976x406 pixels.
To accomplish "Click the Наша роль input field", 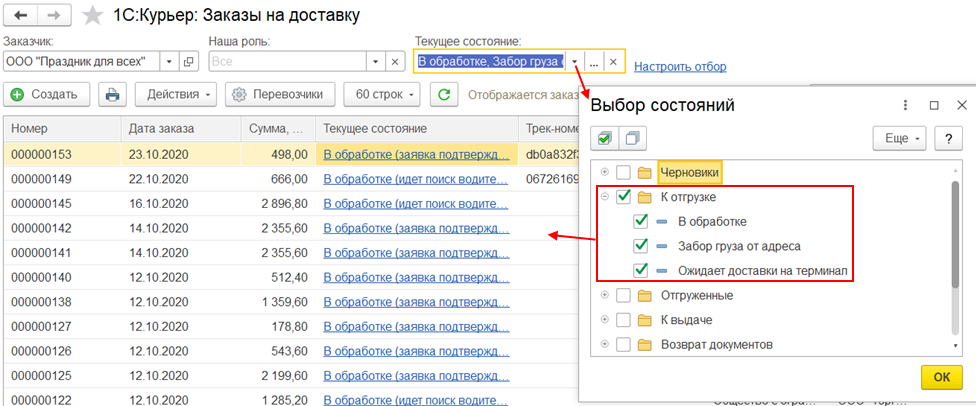I will pos(287,62).
